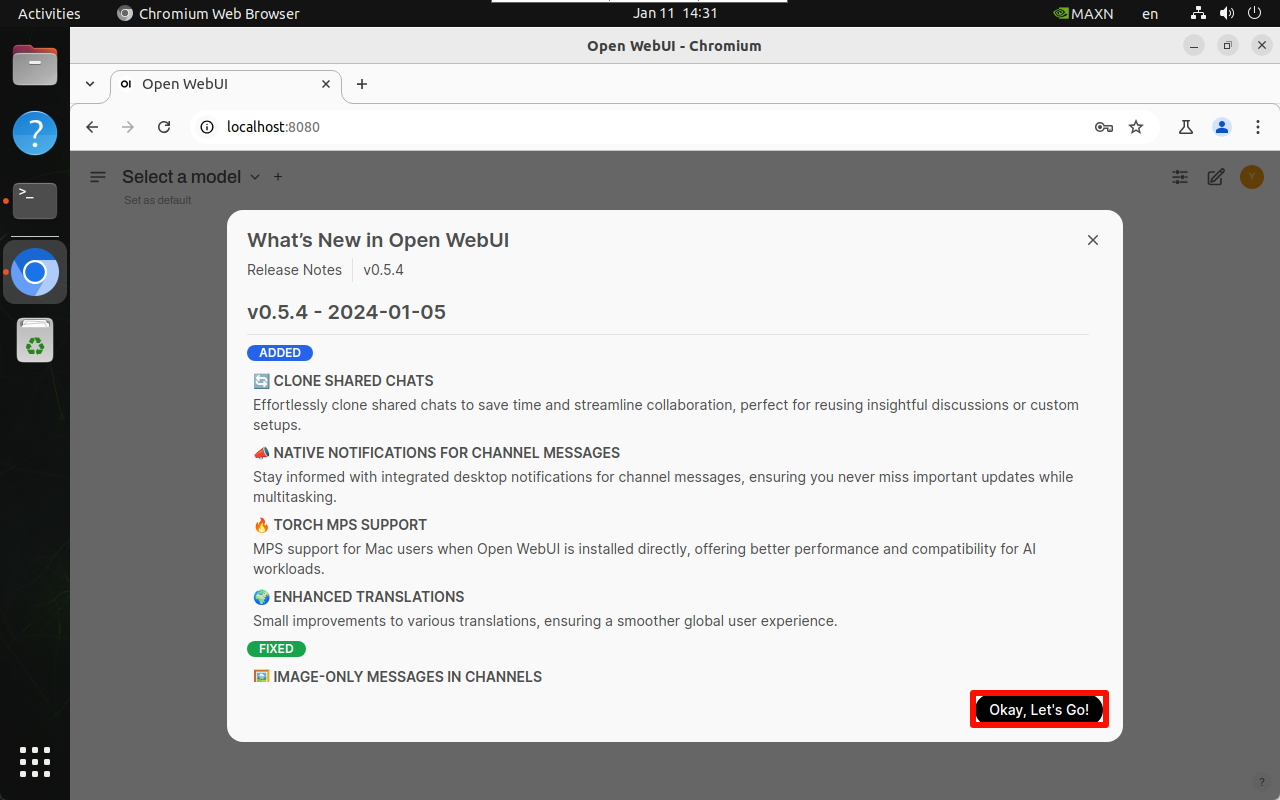The image size is (1280, 800).
Task: Open the user profile avatar menu
Action: pyautogui.click(x=1251, y=177)
